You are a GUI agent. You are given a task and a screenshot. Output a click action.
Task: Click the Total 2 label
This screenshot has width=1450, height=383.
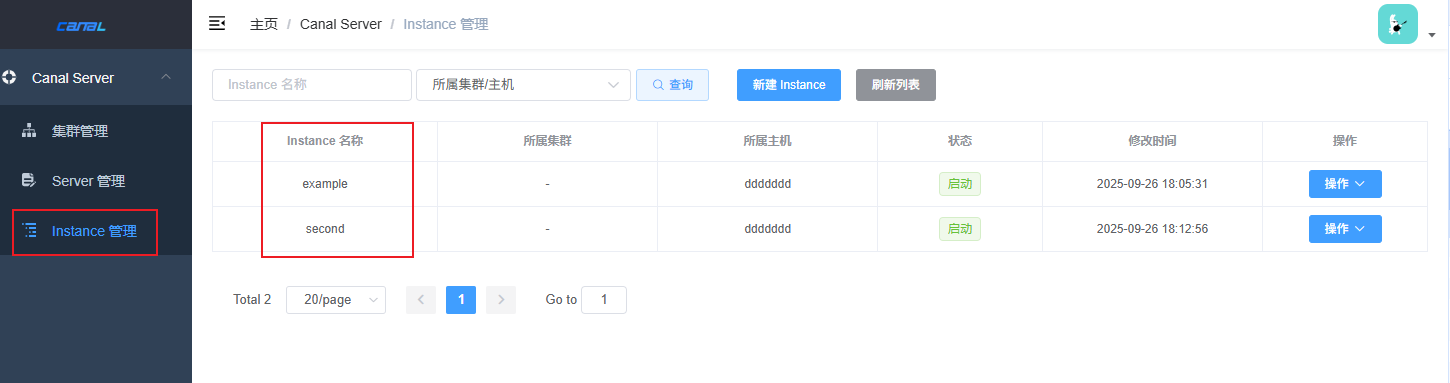click(252, 300)
